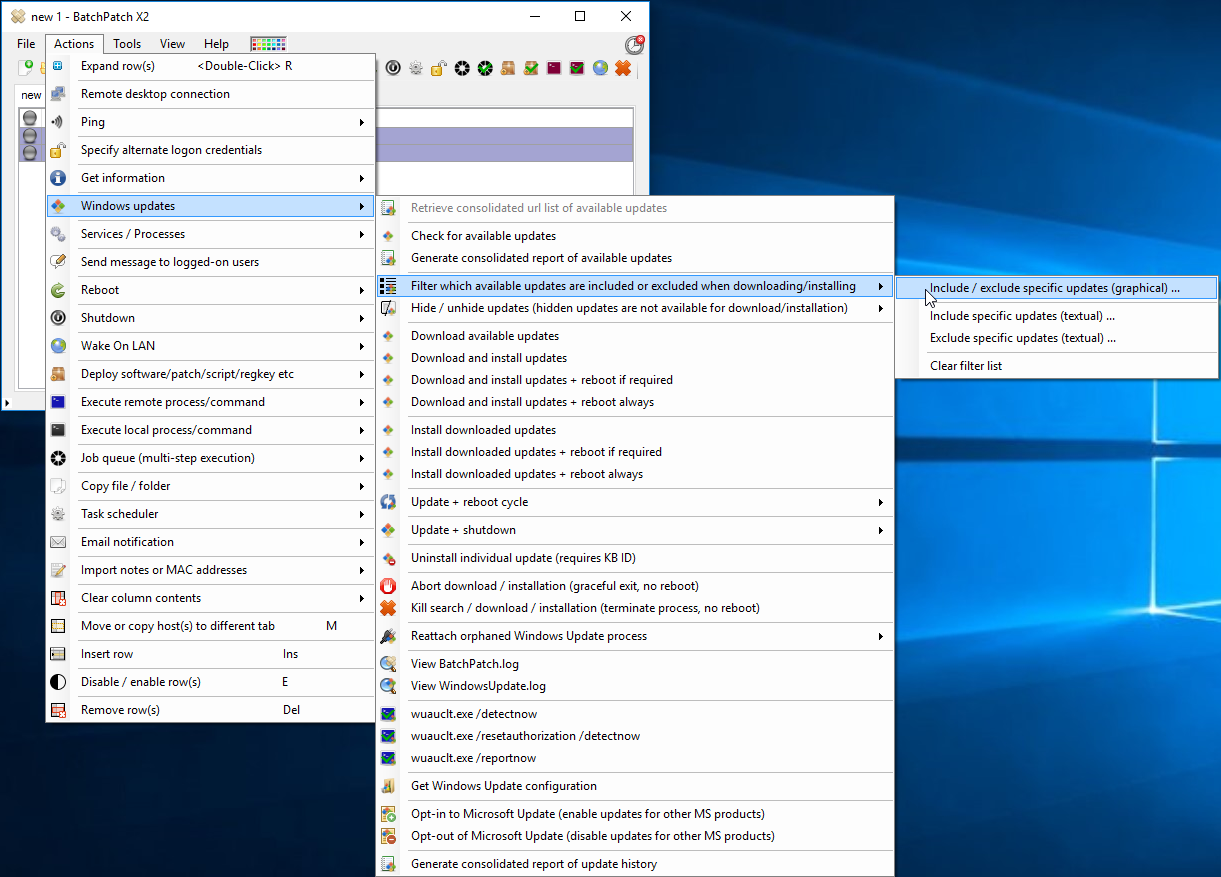The image size is (1221, 877).
Task: Open the Tools menu
Action: 127,44
